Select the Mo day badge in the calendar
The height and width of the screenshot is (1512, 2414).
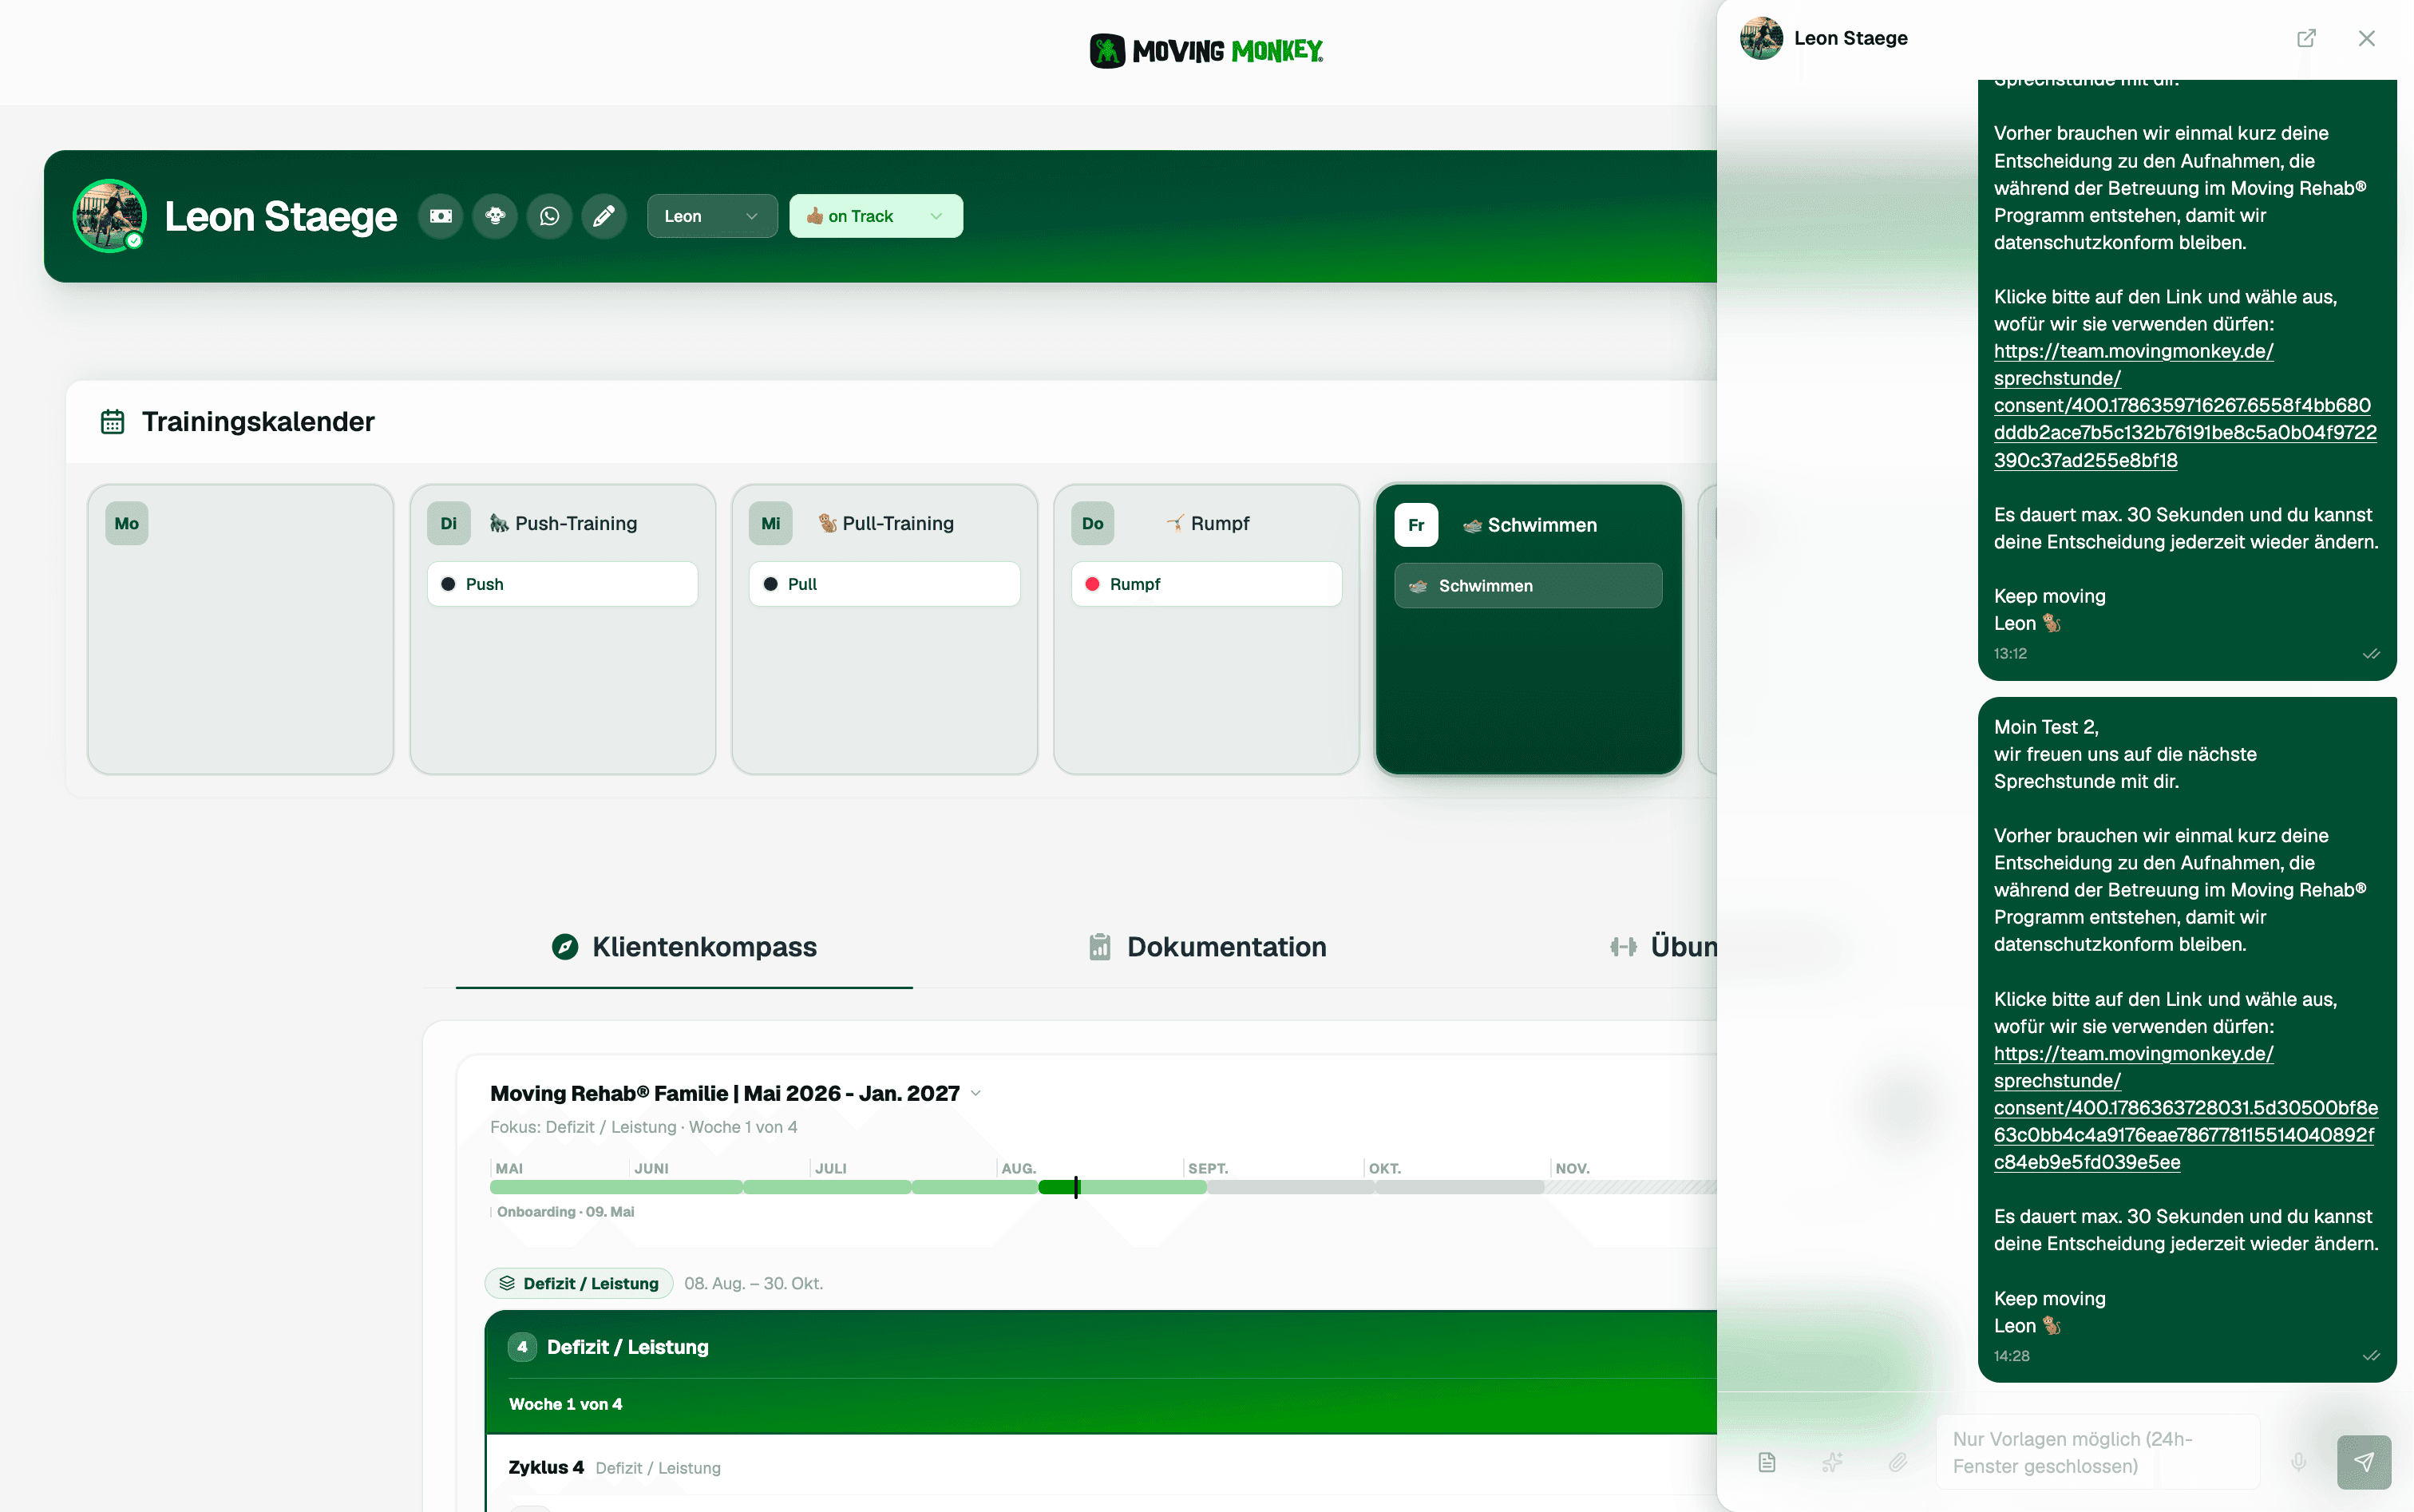[x=127, y=523]
